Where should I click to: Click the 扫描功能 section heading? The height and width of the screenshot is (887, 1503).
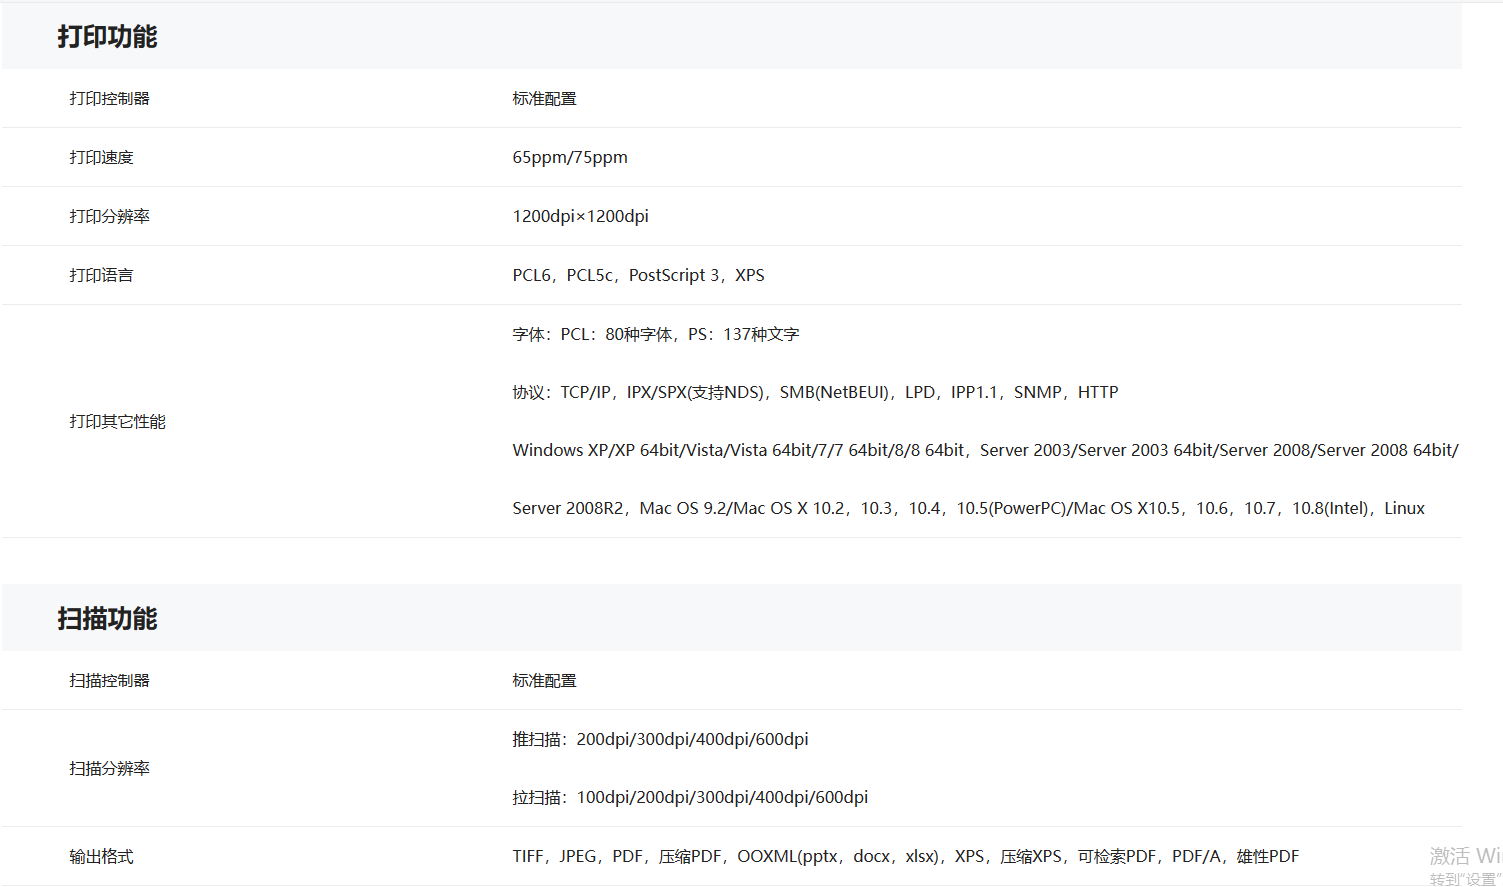(107, 619)
